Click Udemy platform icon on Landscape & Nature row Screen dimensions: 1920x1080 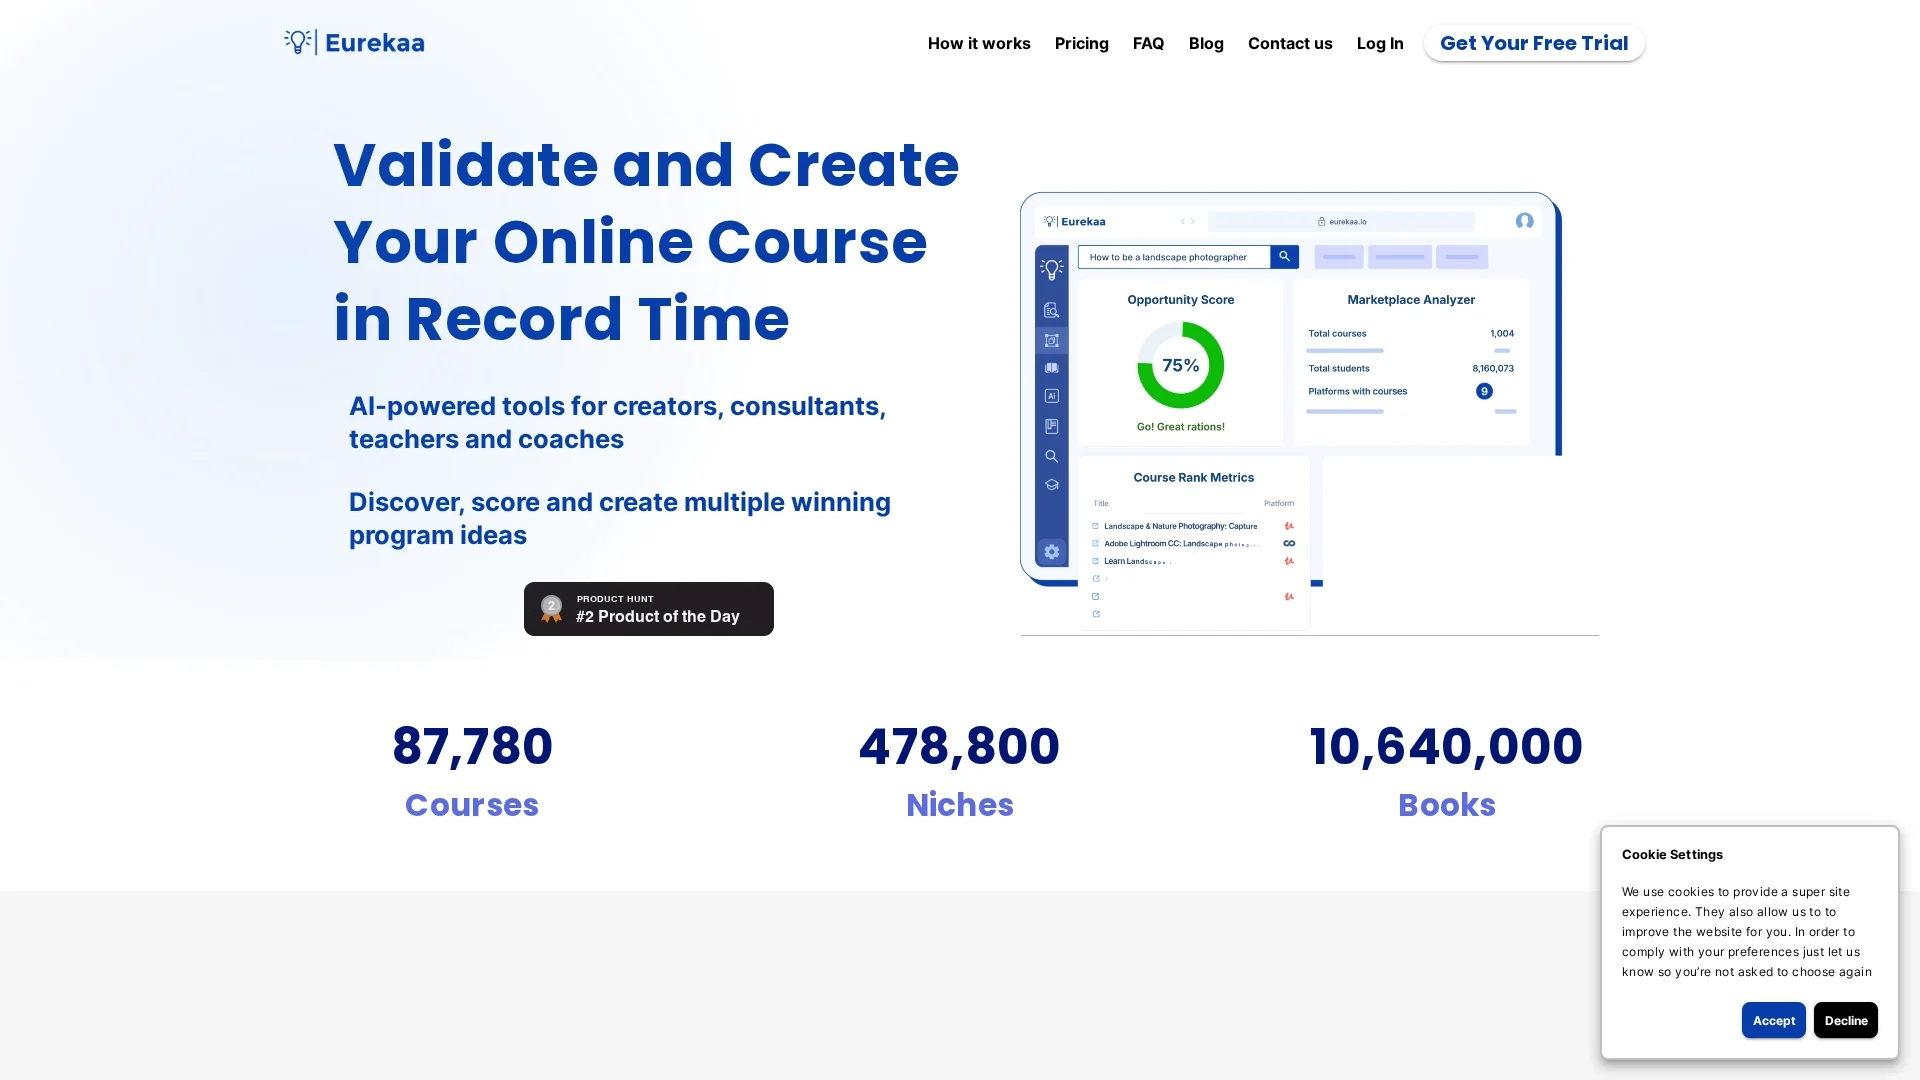(1288, 526)
